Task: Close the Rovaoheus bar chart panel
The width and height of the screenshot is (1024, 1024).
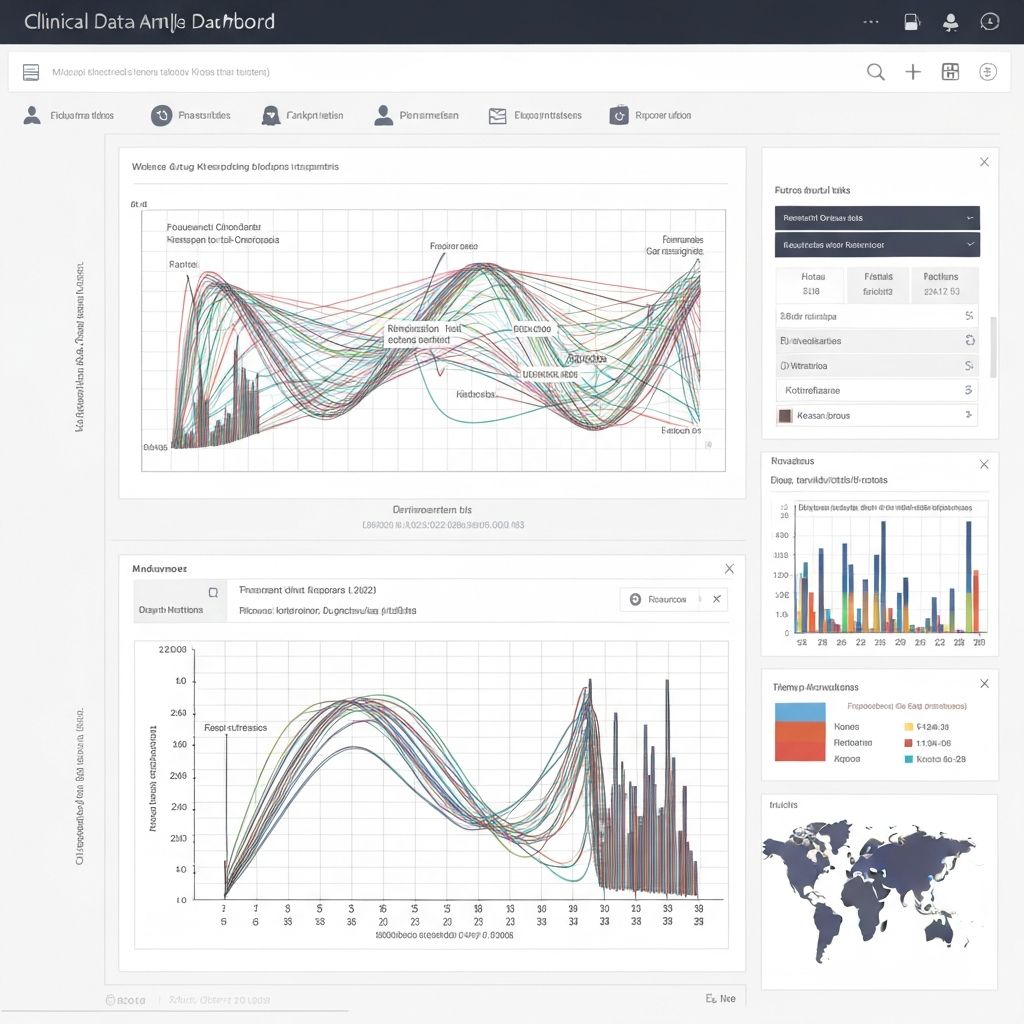Action: (x=984, y=464)
